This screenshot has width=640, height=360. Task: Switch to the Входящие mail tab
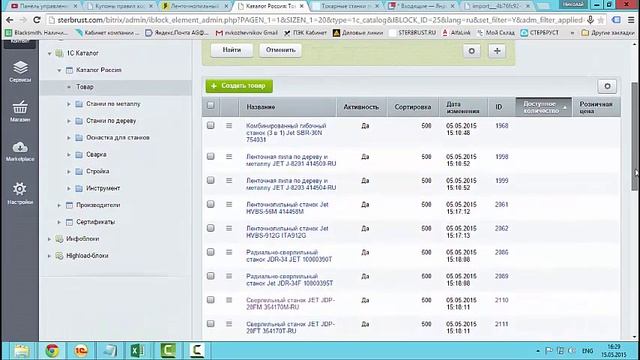pyautogui.click(x=422, y=6)
